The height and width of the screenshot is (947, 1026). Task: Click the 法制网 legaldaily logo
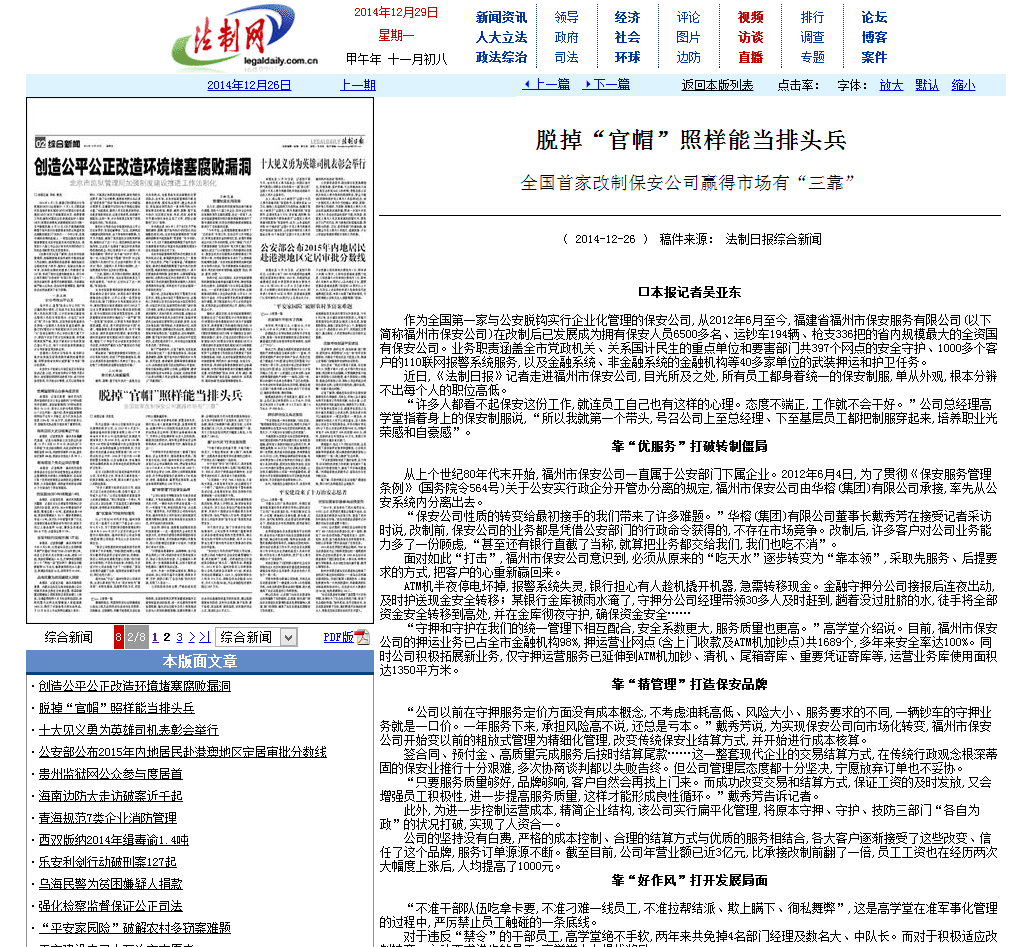coord(243,38)
